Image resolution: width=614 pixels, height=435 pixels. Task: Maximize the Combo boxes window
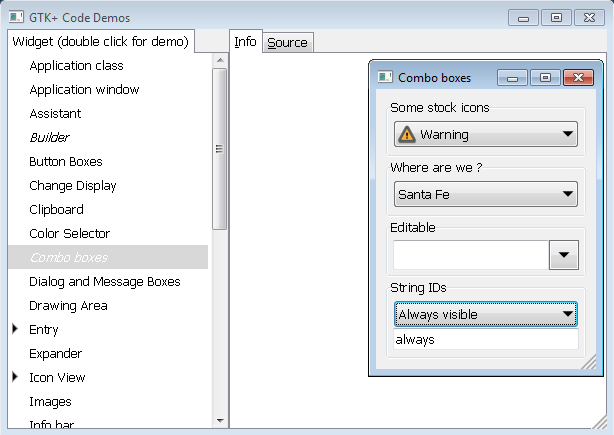[545, 77]
